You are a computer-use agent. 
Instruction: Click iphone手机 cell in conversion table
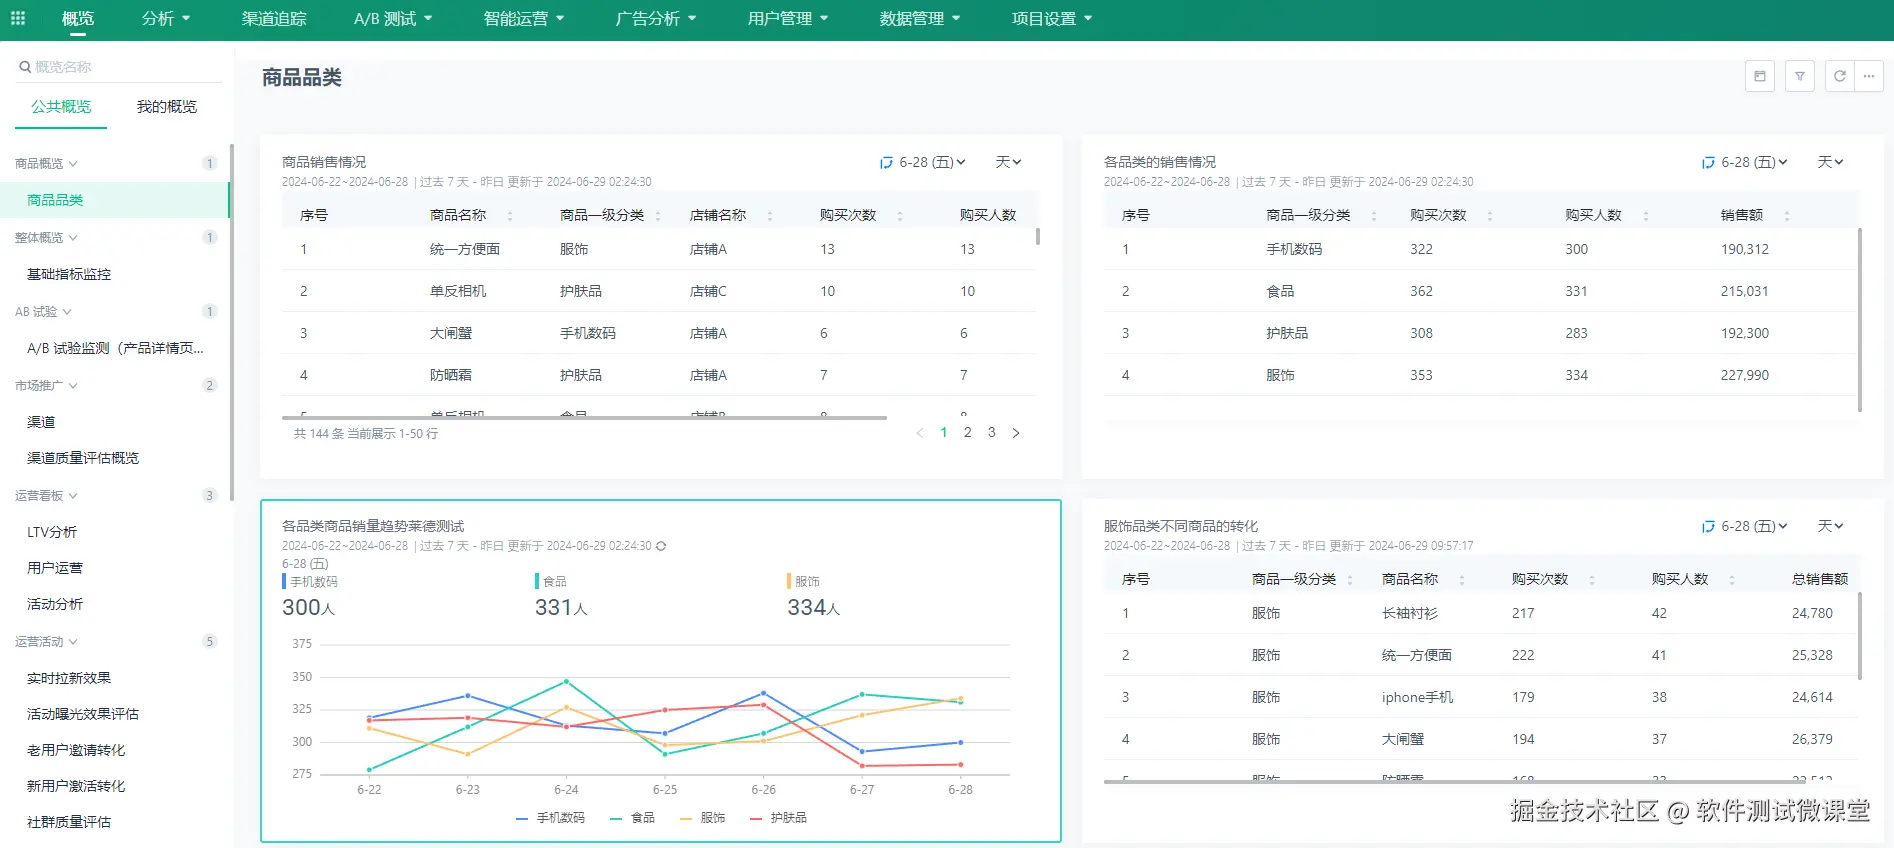point(1417,697)
